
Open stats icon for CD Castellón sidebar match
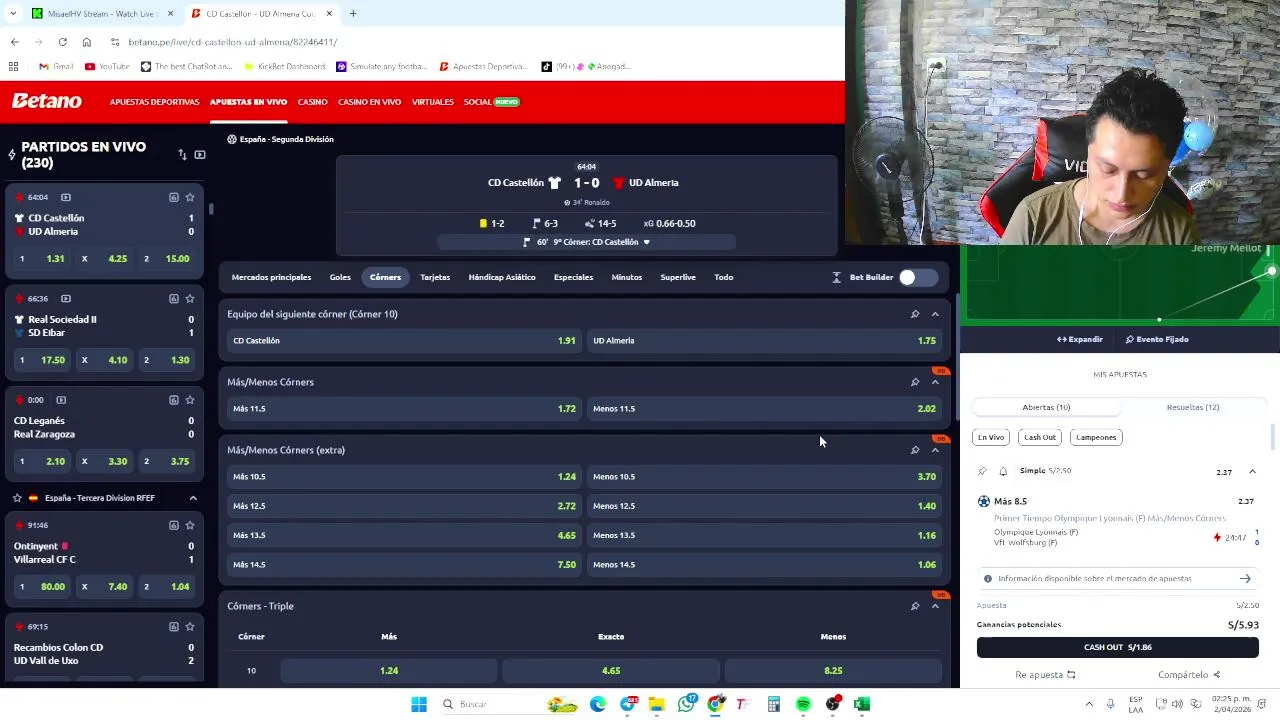tap(173, 197)
